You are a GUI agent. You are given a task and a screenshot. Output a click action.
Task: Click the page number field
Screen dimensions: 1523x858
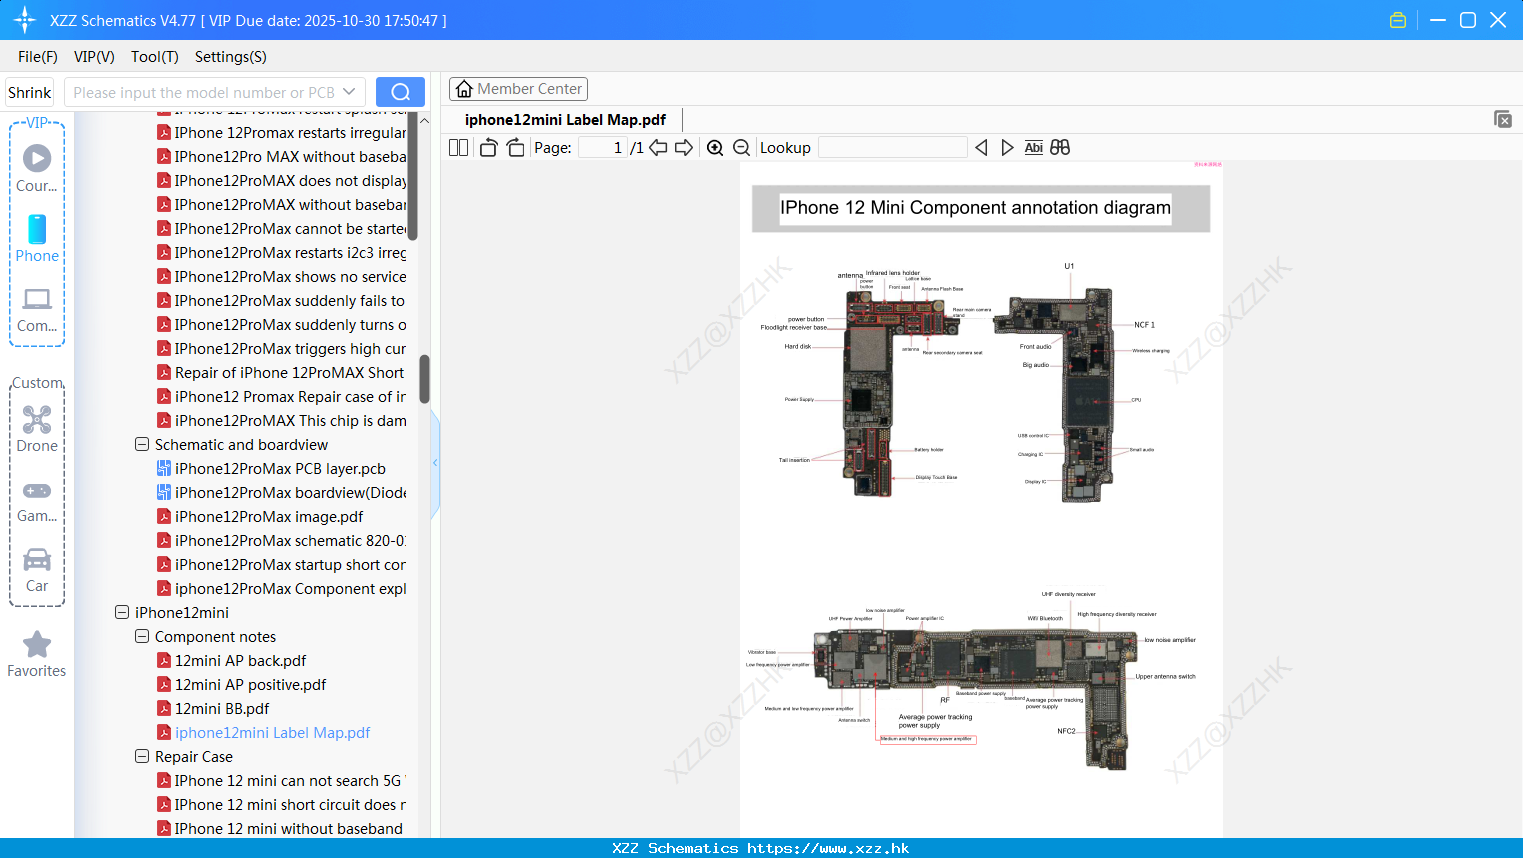coord(602,148)
